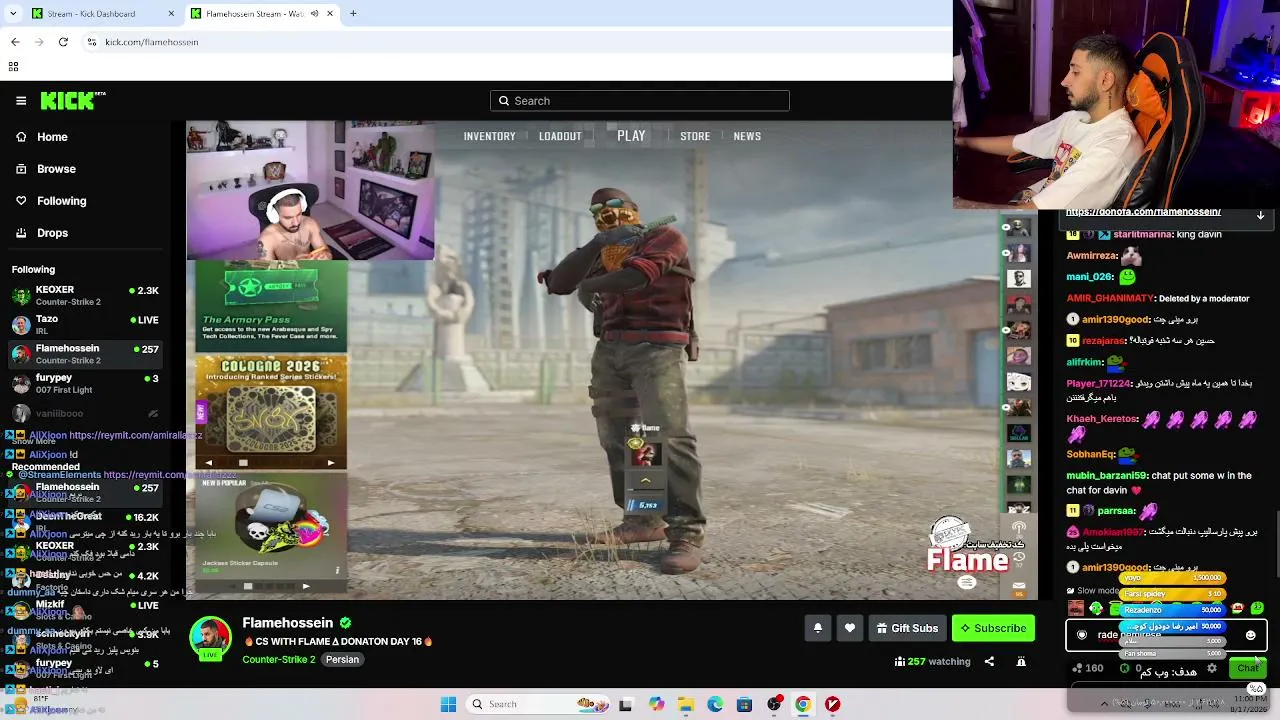1280x720 pixels.
Task: Close the Stream - Kick Dashboard tab
Action: (x=171, y=14)
